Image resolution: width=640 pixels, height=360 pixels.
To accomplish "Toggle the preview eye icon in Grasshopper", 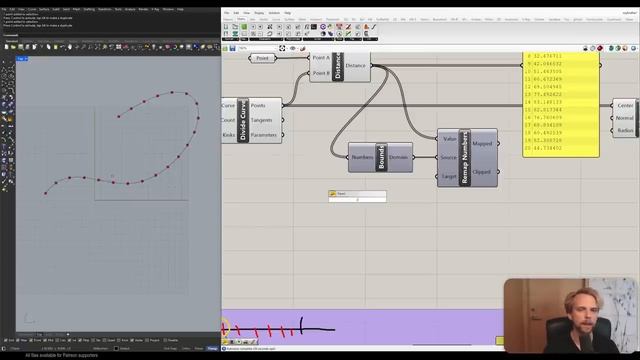I will pyautogui.click(x=293, y=49).
